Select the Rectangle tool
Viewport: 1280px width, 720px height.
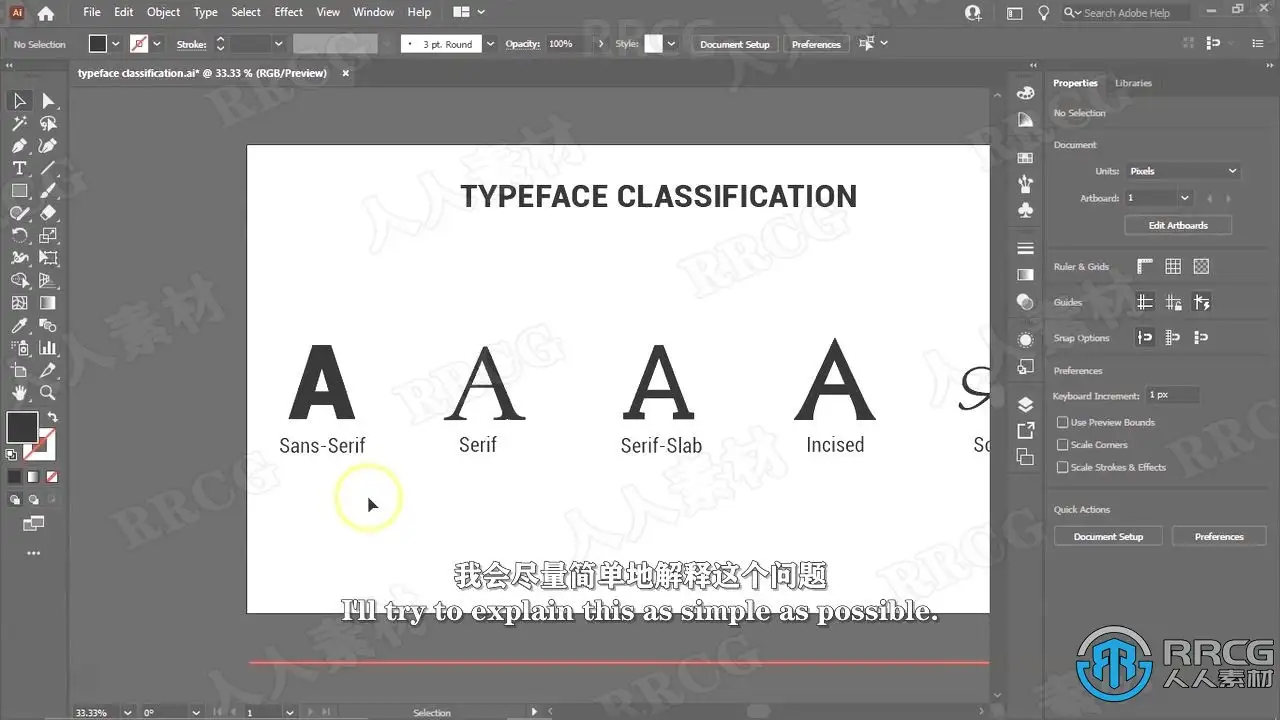(x=19, y=191)
